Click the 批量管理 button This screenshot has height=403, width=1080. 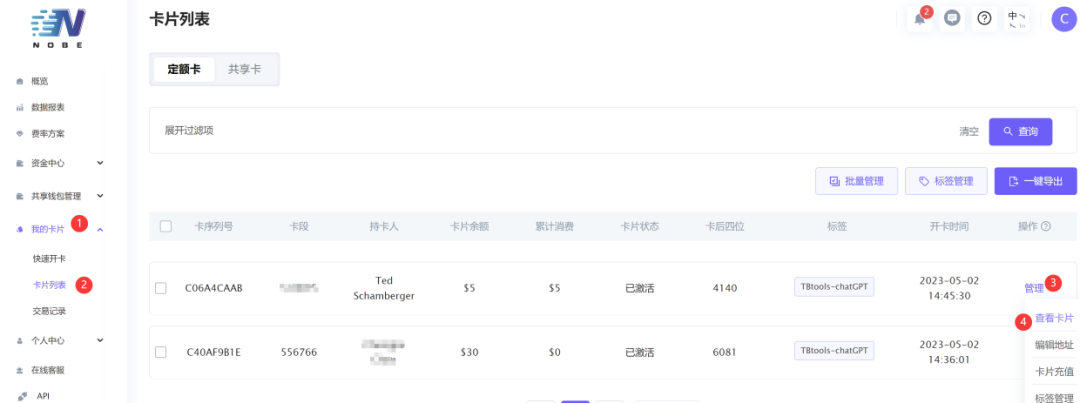click(x=855, y=181)
